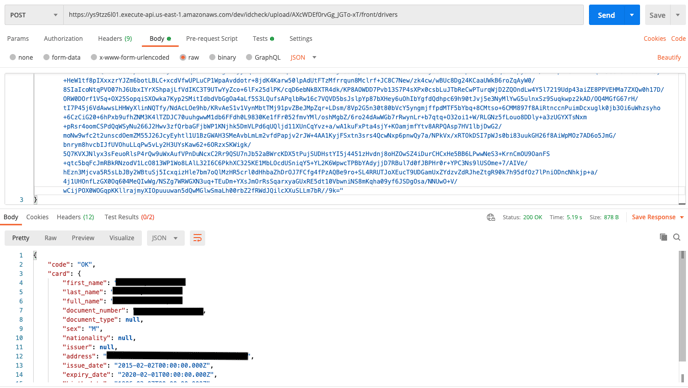Click the "200 OK" status text
Screen dimensions: 688x388
point(533,217)
